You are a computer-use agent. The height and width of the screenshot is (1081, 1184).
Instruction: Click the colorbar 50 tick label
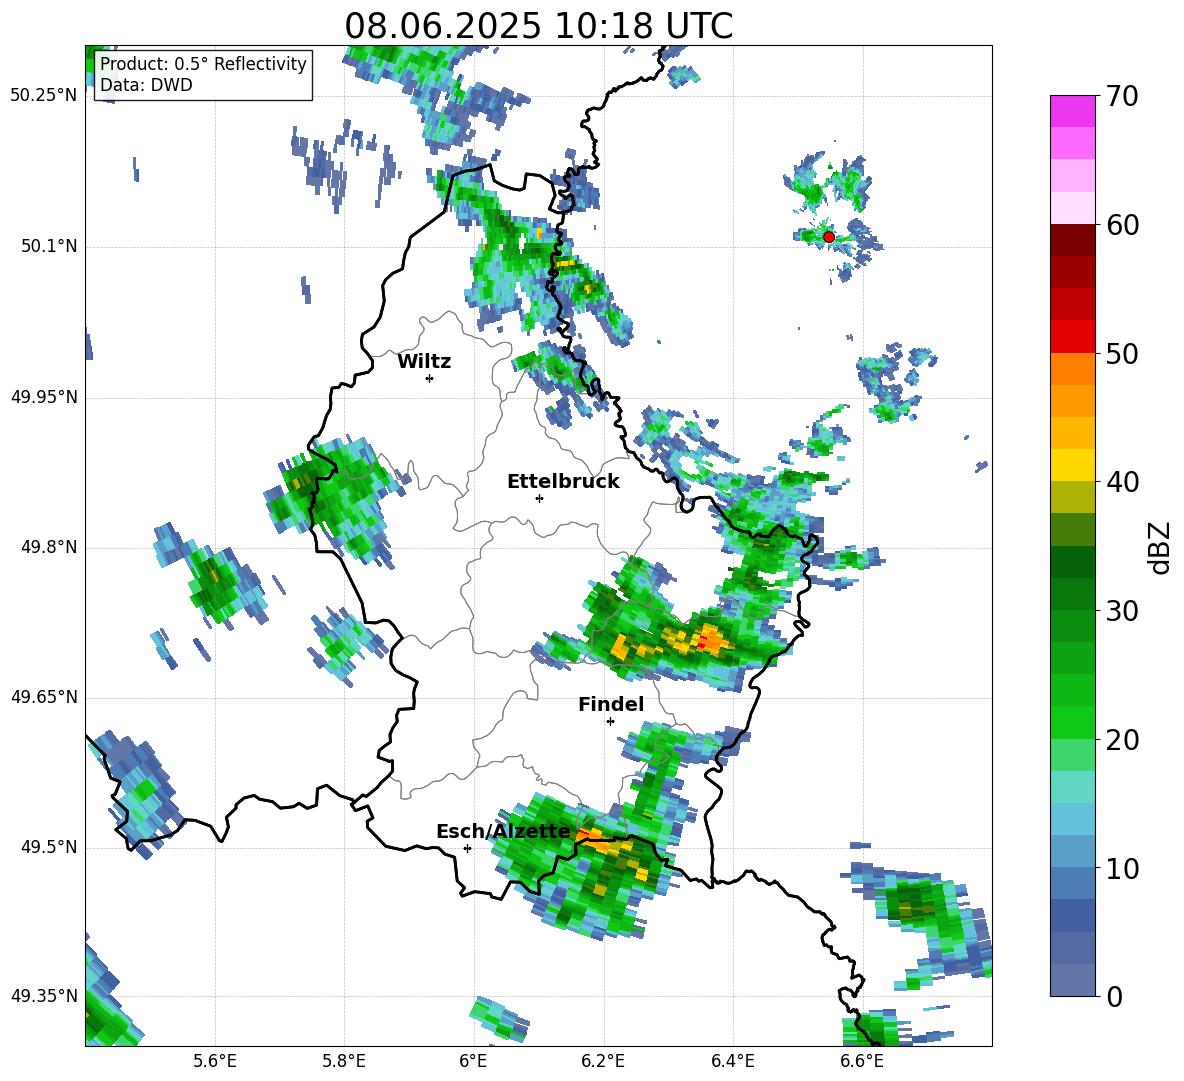(x=1122, y=353)
